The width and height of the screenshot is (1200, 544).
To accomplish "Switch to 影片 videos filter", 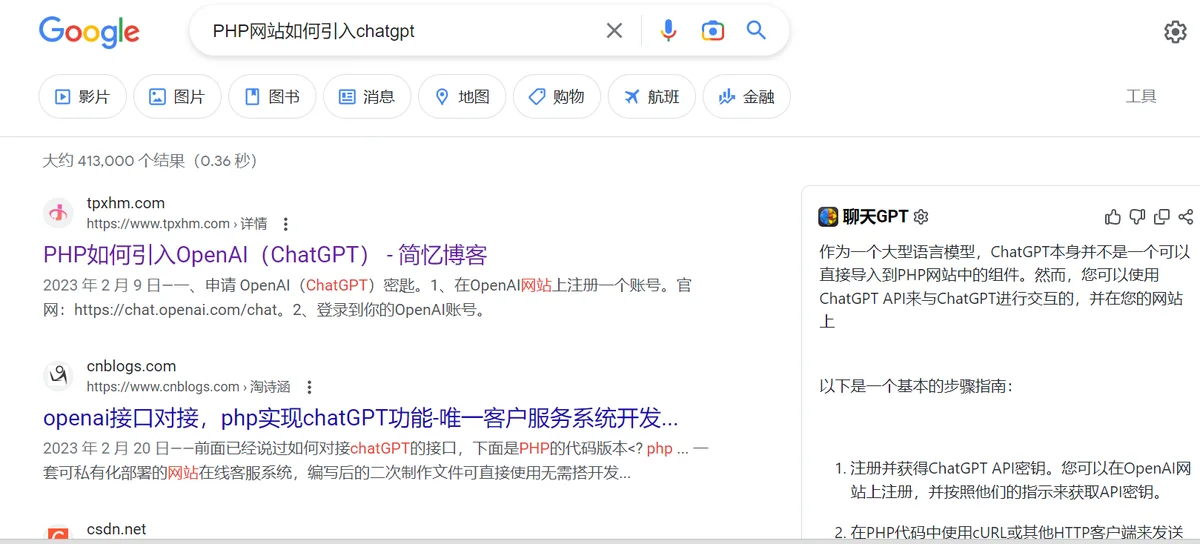I will click(82, 97).
